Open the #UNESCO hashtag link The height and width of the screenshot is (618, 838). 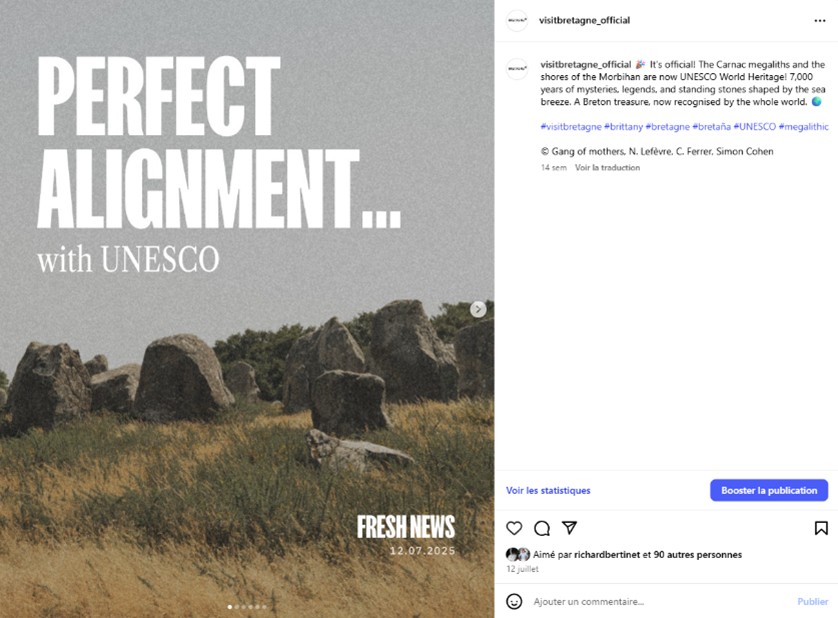point(754,127)
